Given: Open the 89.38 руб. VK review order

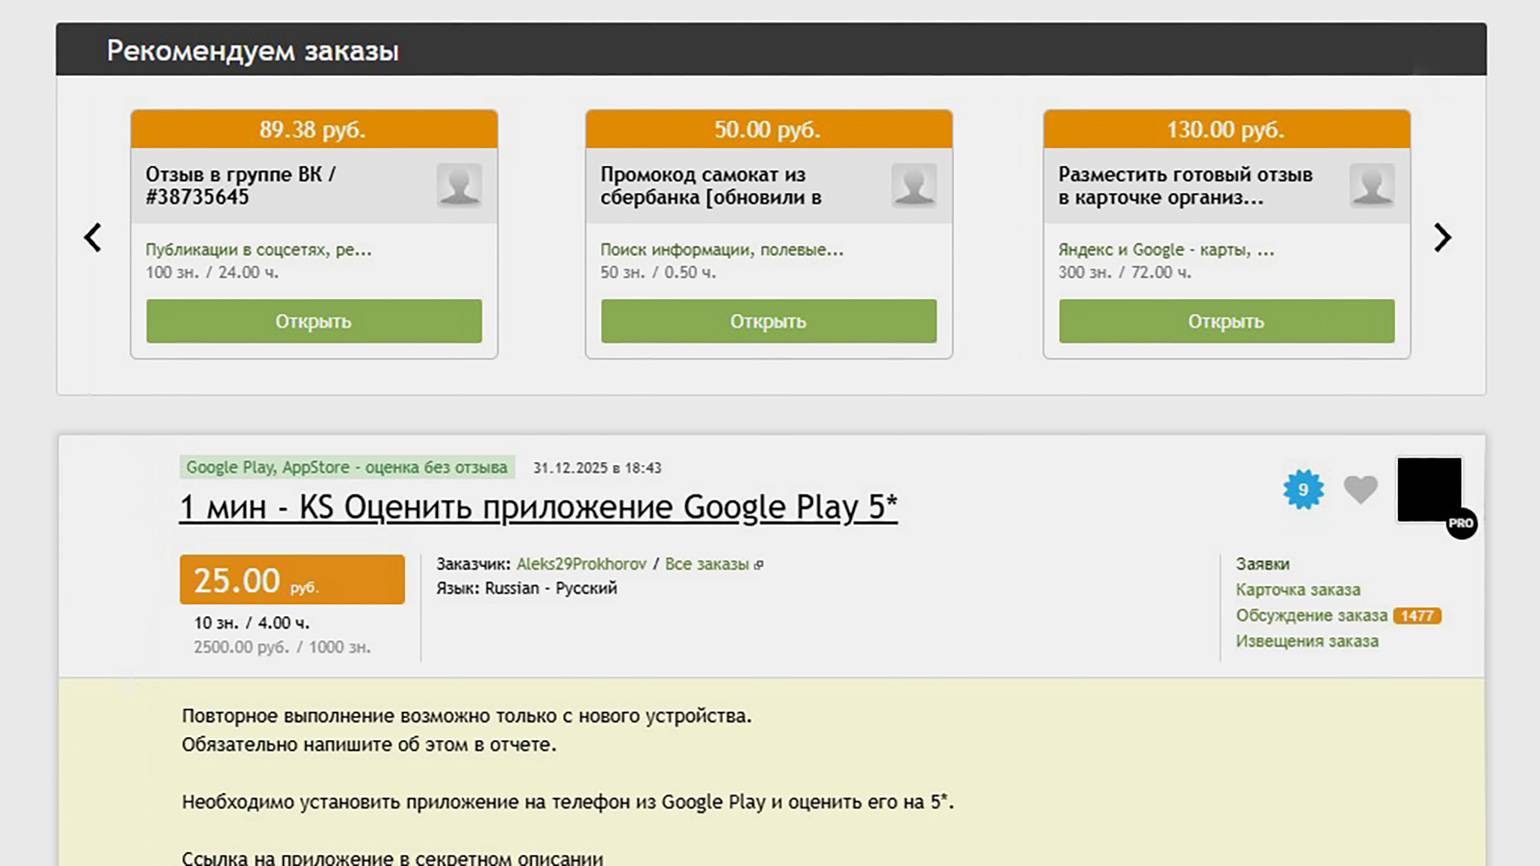Looking at the screenshot, I should [x=314, y=321].
